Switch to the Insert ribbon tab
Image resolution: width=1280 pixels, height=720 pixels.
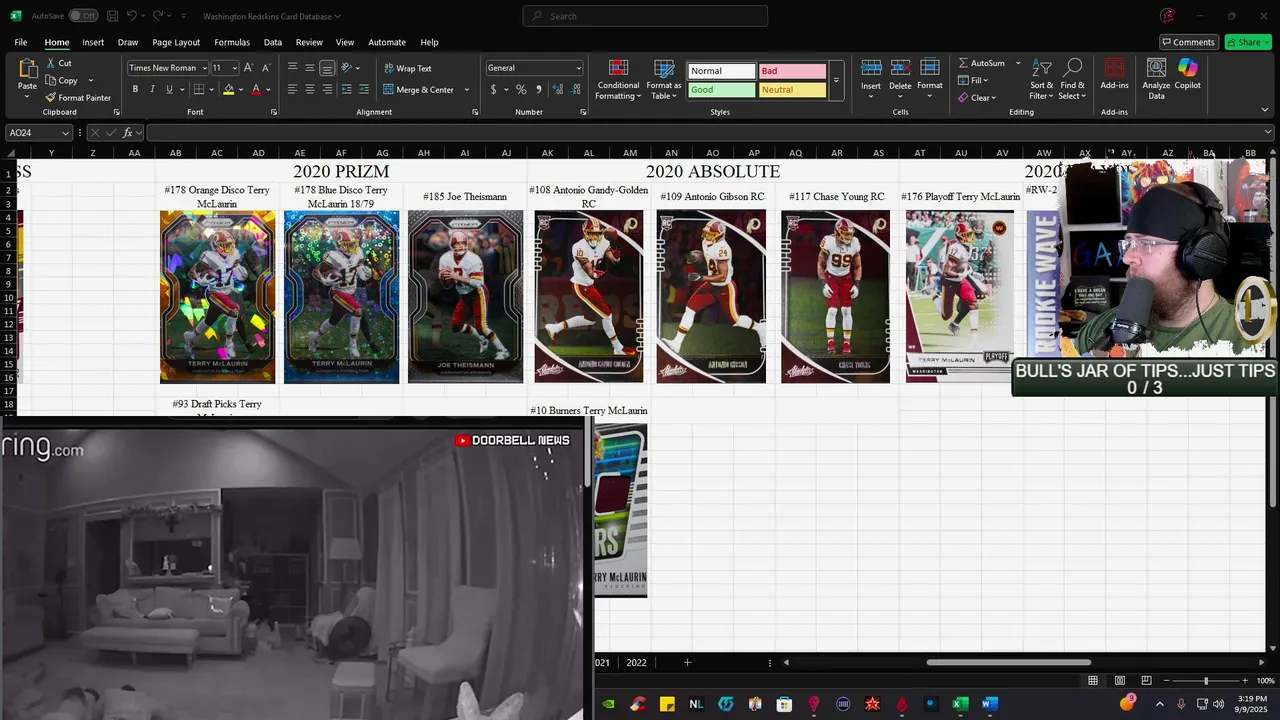[93, 42]
